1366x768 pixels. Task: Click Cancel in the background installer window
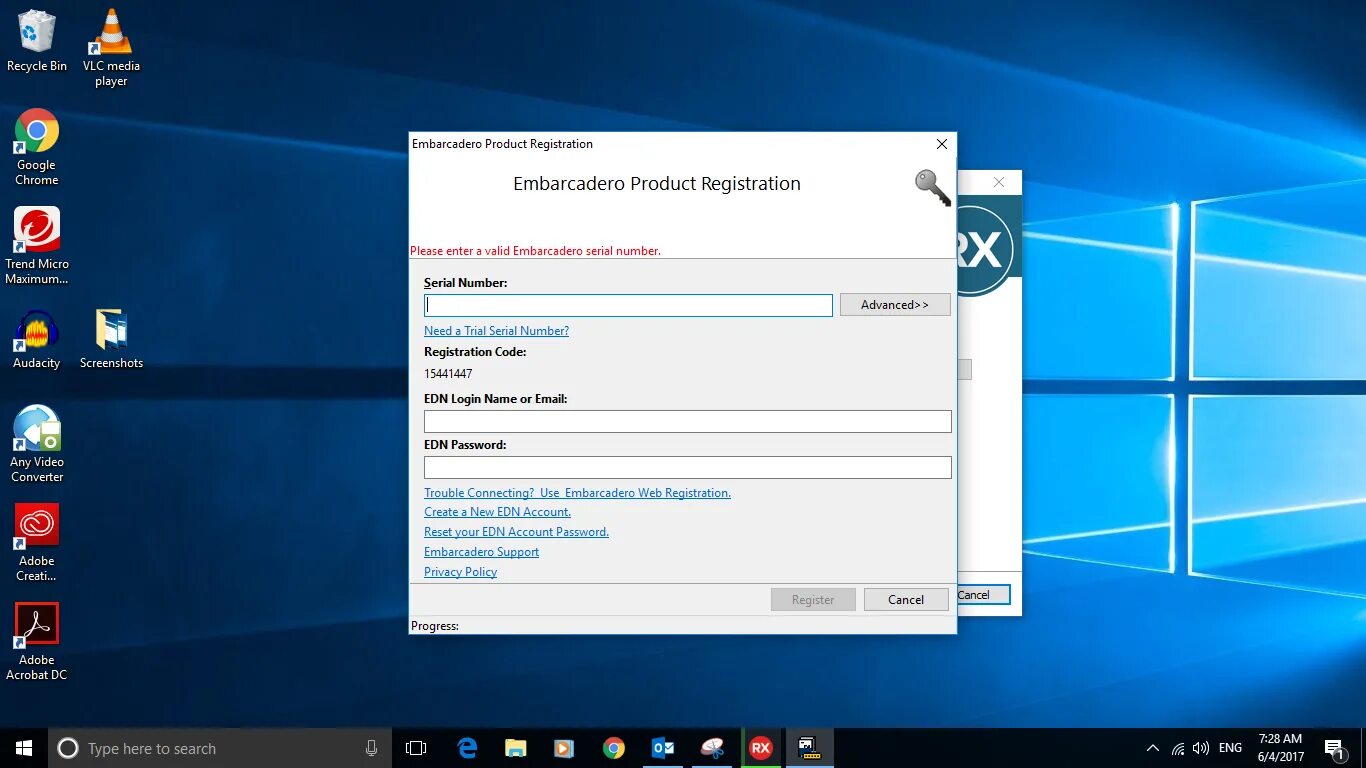point(983,595)
